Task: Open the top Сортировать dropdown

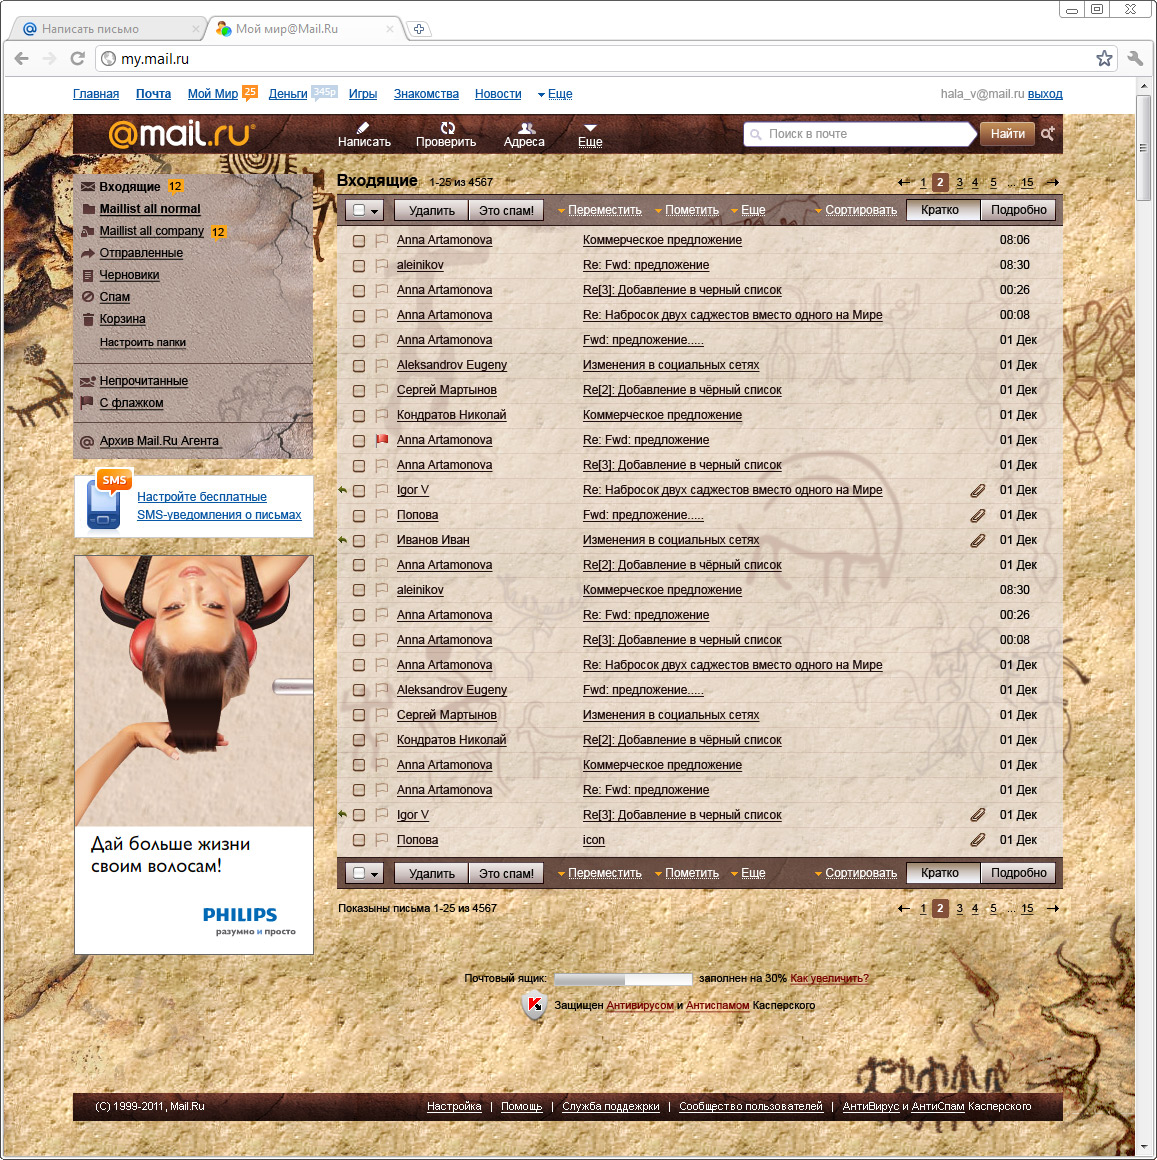Action: click(x=855, y=210)
